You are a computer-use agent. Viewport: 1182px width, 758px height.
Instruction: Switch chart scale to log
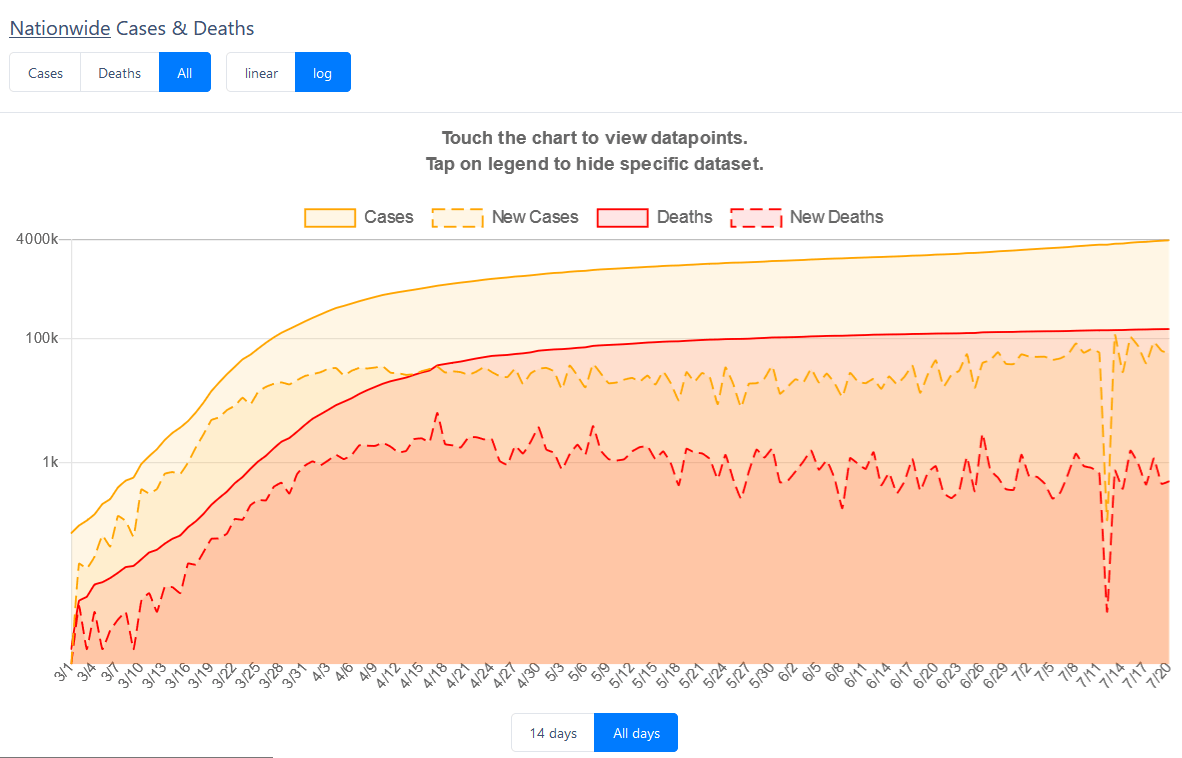pyautogui.click(x=322, y=73)
